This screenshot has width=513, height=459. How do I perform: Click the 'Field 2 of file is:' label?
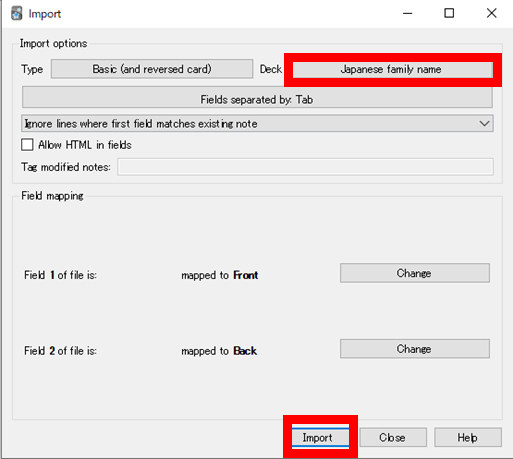click(x=60, y=351)
